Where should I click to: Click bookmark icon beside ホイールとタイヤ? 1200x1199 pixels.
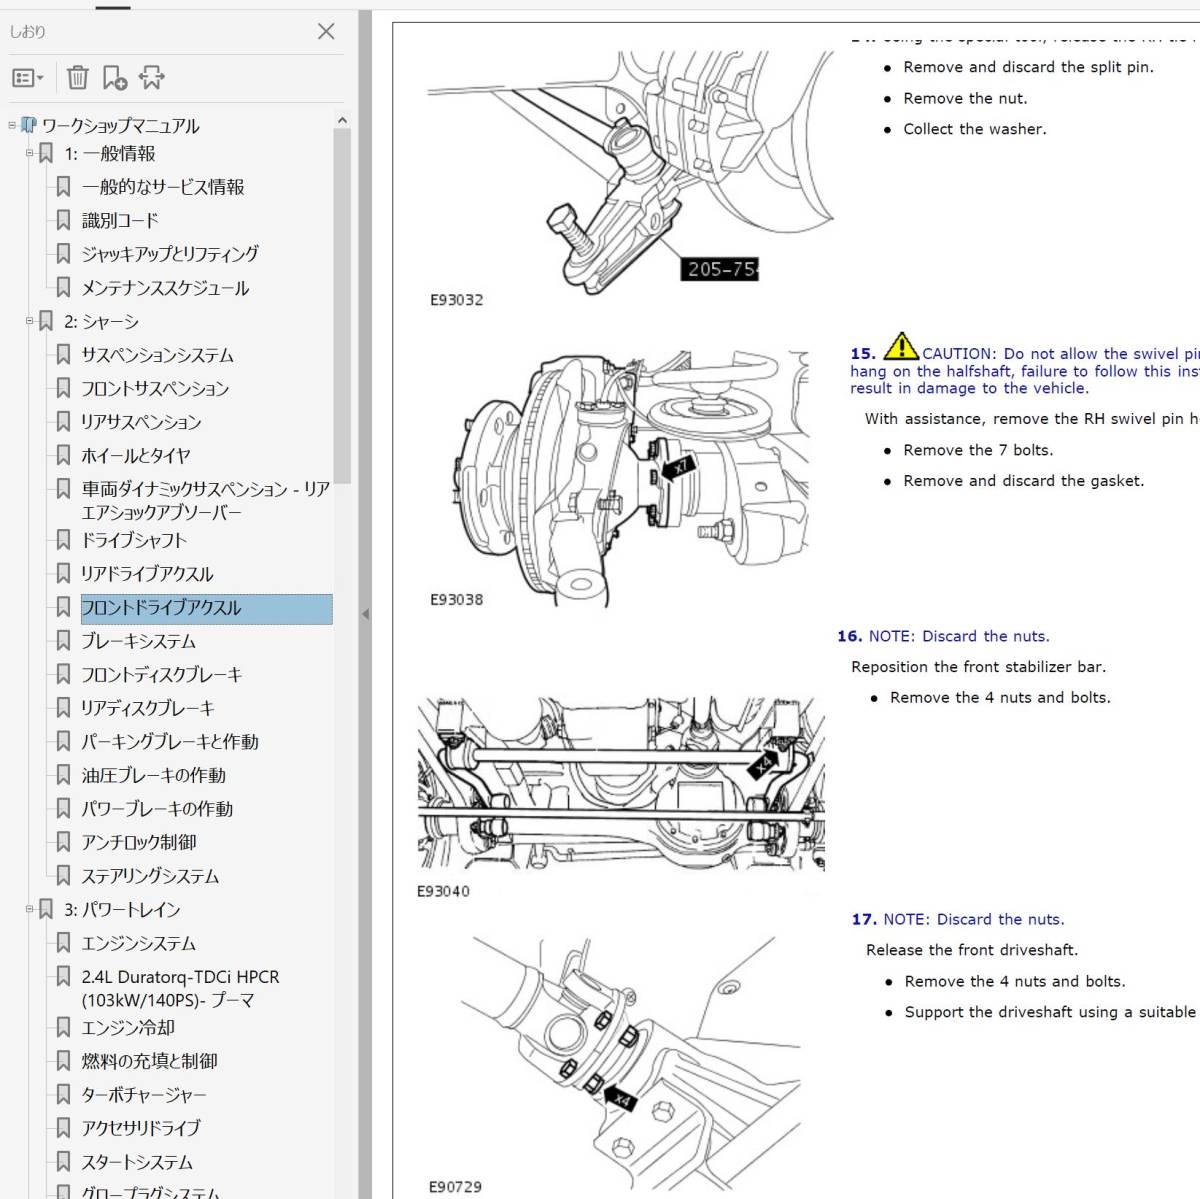[63, 456]
